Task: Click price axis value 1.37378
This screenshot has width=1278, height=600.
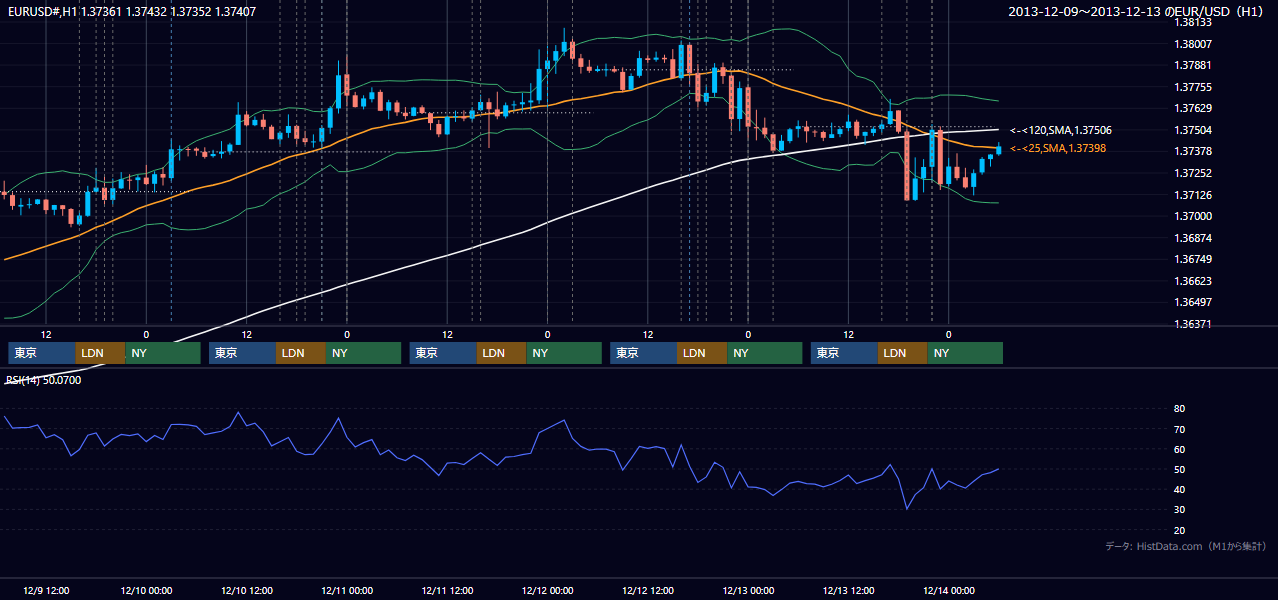Action: click(x=1194, y=152)
